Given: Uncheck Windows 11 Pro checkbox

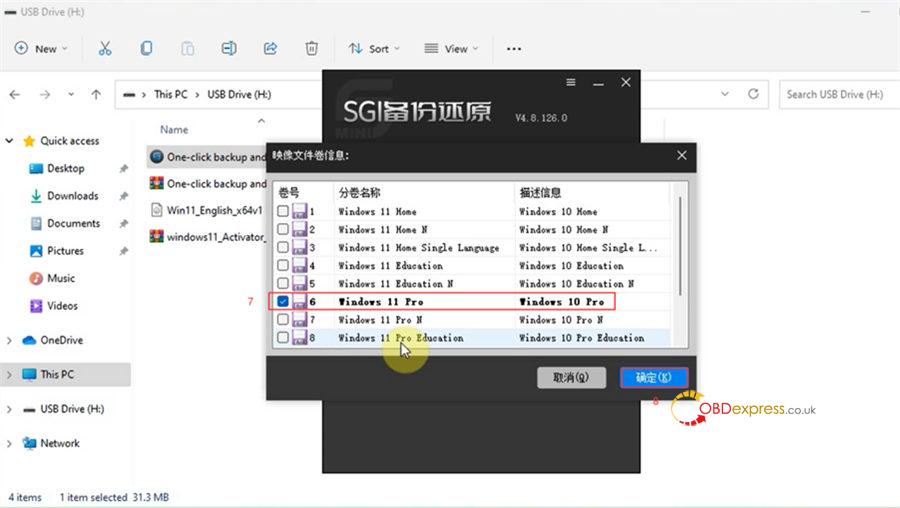Looking at the screenshot, I should (x=282, y=301).
